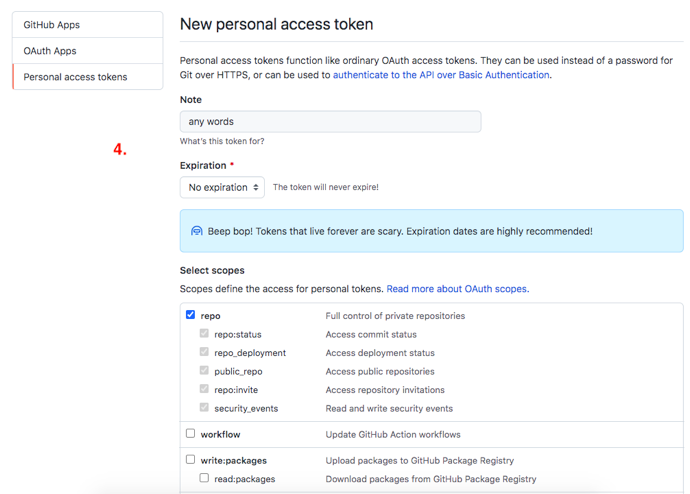Check the write:packages scope
Viewport: 690px width, 494px height.
tap(190, 460)
